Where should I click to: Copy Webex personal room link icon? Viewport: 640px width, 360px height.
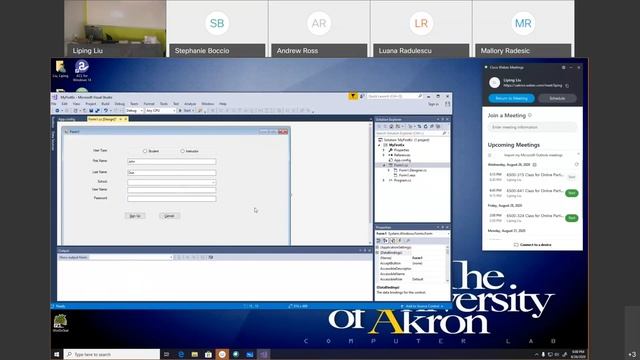point(567,86)
